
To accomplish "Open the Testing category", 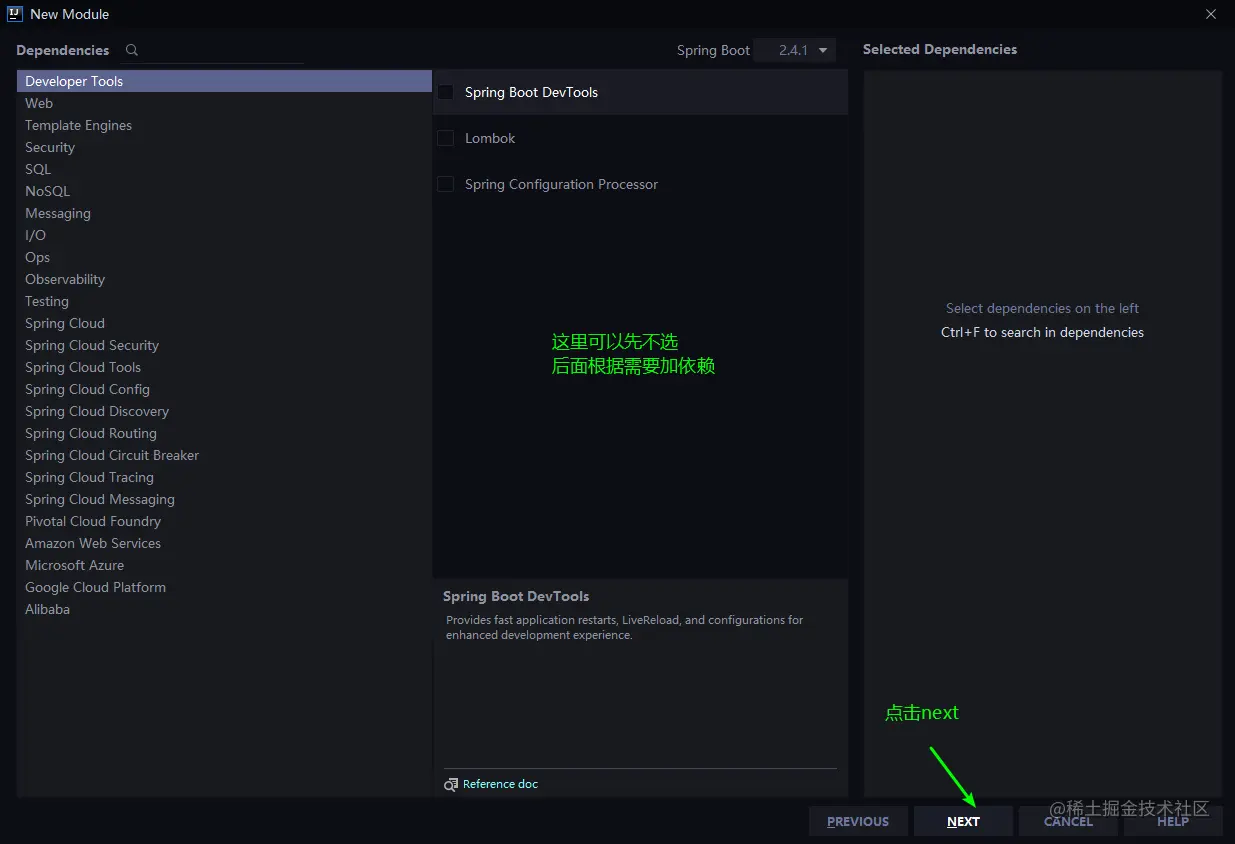I will click(x=224, y=301).
